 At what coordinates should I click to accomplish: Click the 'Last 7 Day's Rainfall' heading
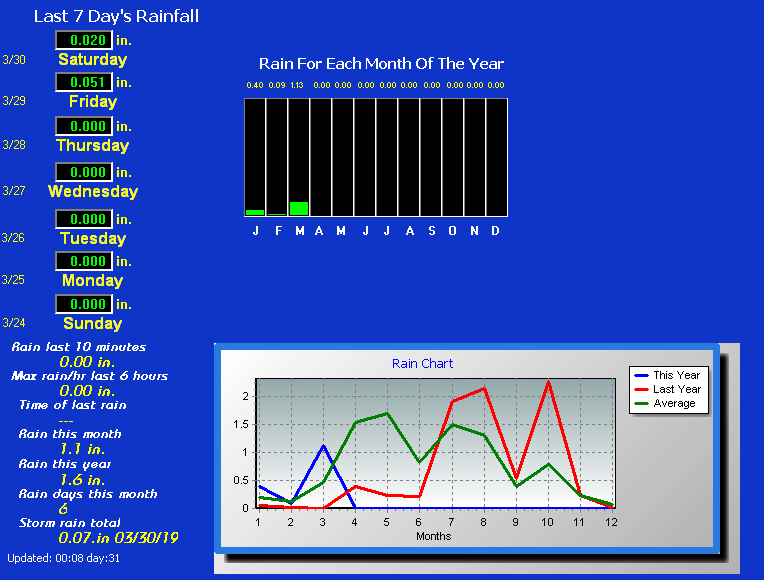pyautogui.click(x=116, y=17)
